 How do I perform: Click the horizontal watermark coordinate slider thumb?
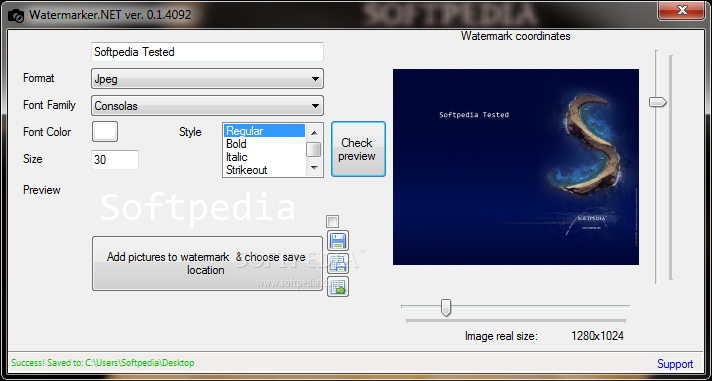pos(446,307)
